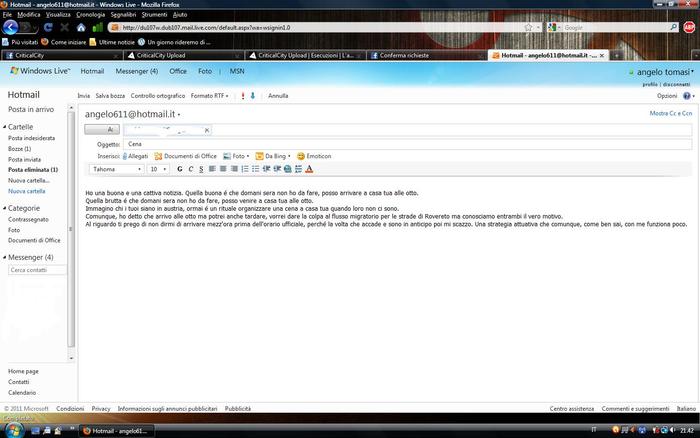Insert Documenti di Office
Screen dimensions: 700x438
[x=185, y=156]
